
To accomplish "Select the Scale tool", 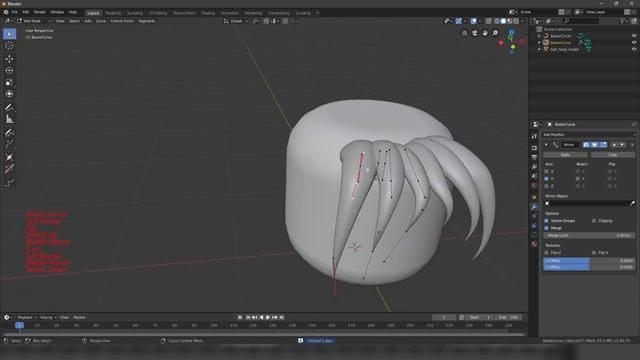I will tap(9, 82).
